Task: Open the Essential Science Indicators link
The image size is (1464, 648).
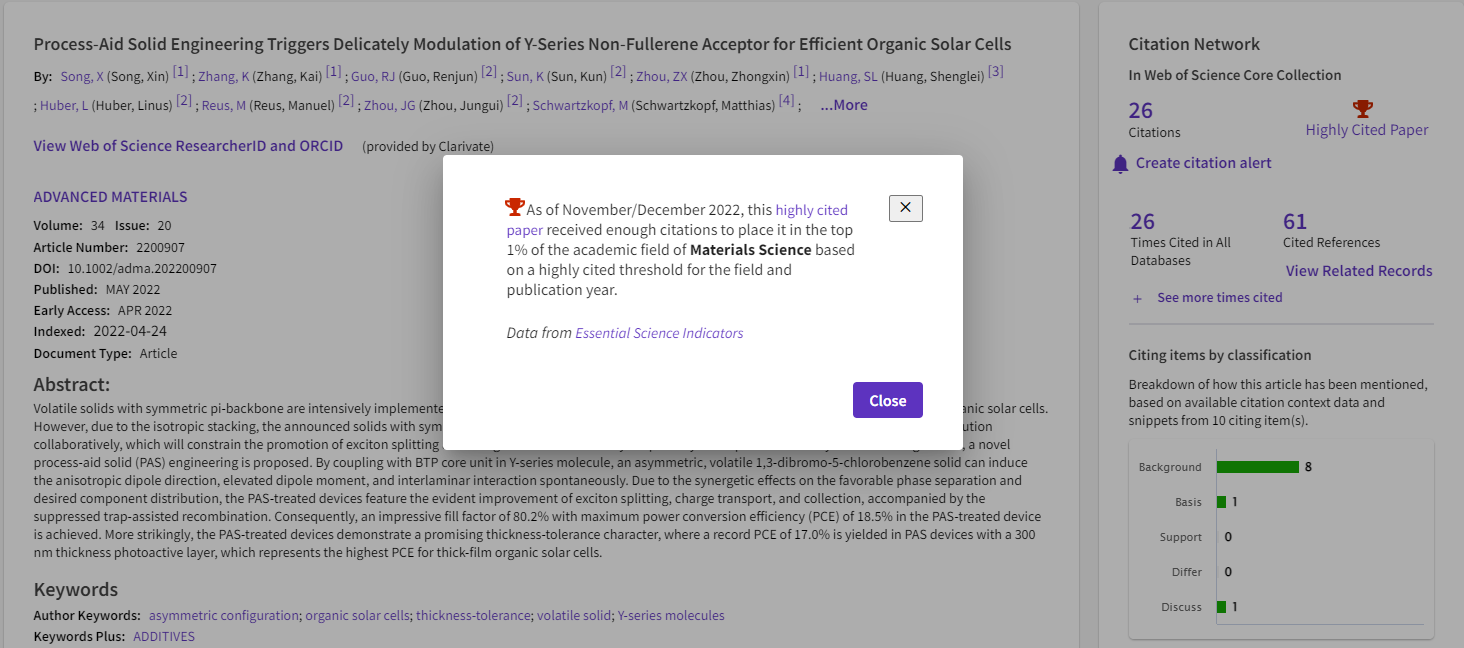Action: coord(659,333)
